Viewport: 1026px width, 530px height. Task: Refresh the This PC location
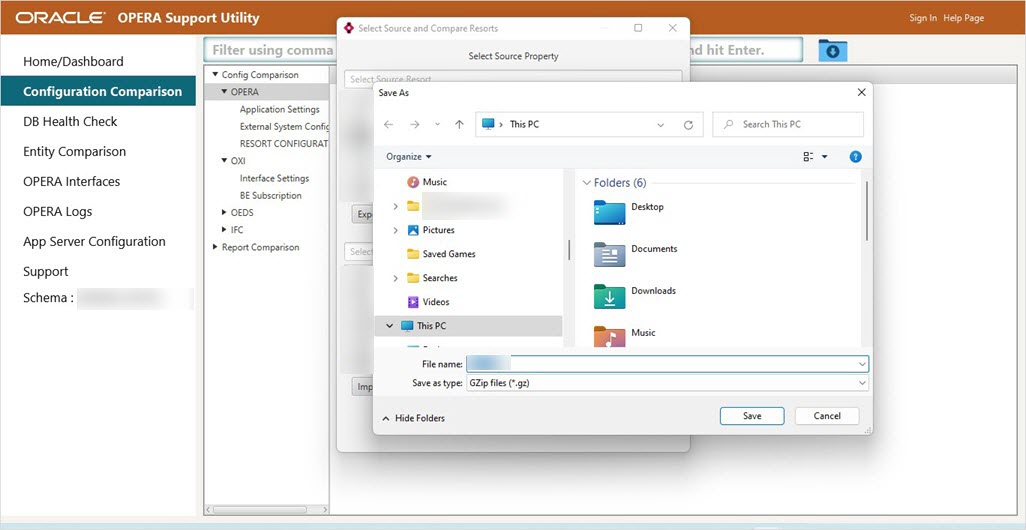point(688,124)
